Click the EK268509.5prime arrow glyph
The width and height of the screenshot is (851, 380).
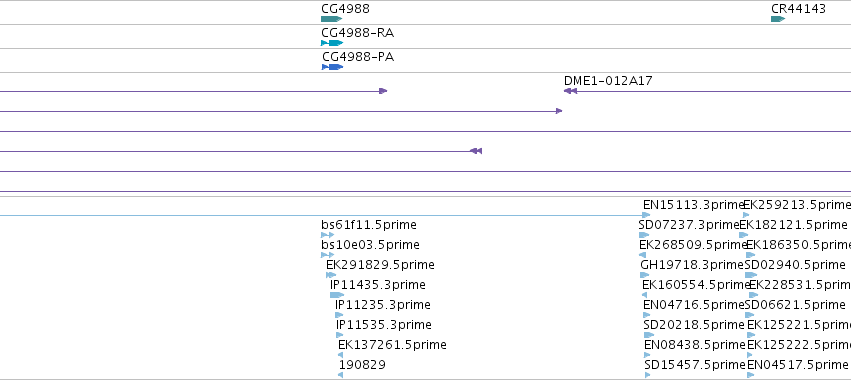(x=643, y=255)
